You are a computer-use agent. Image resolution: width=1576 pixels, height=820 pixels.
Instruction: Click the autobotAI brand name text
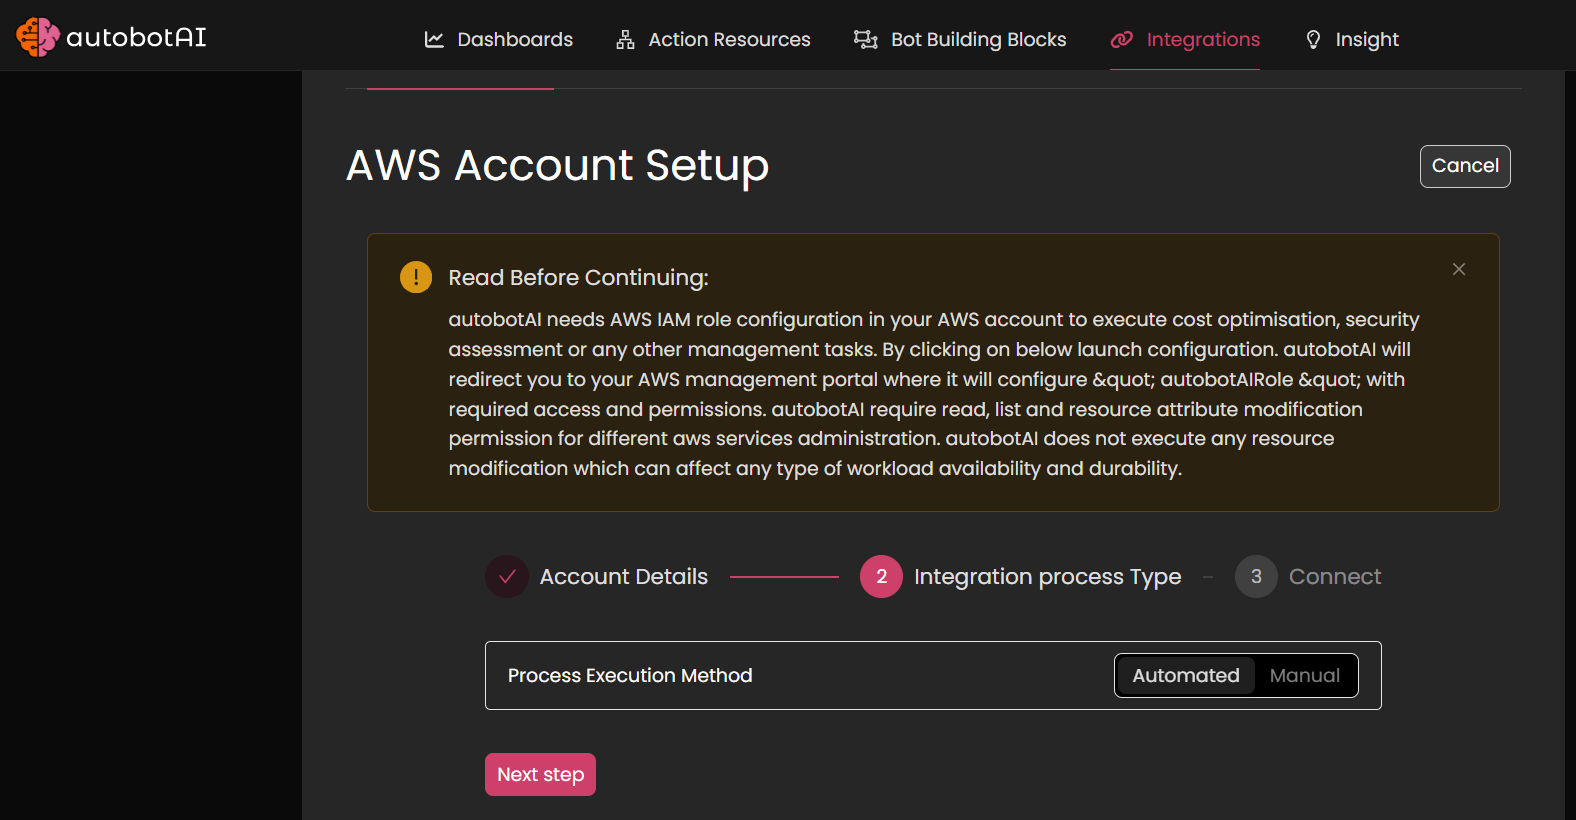pyautogui.click(x=136, y=37)
